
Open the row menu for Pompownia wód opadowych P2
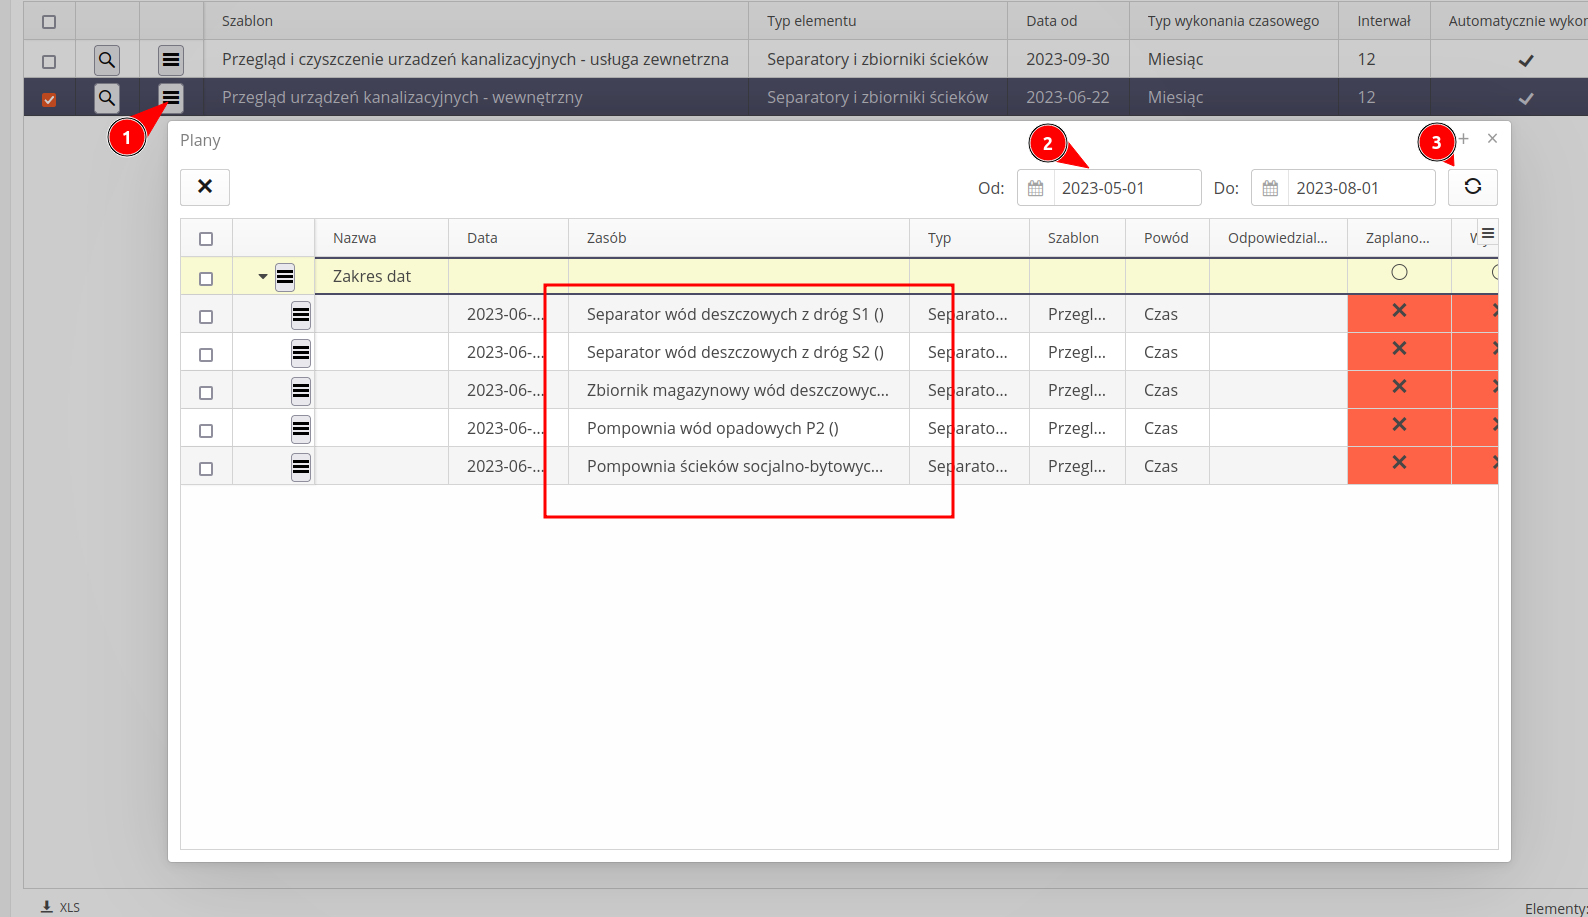(x=300, y=429)
